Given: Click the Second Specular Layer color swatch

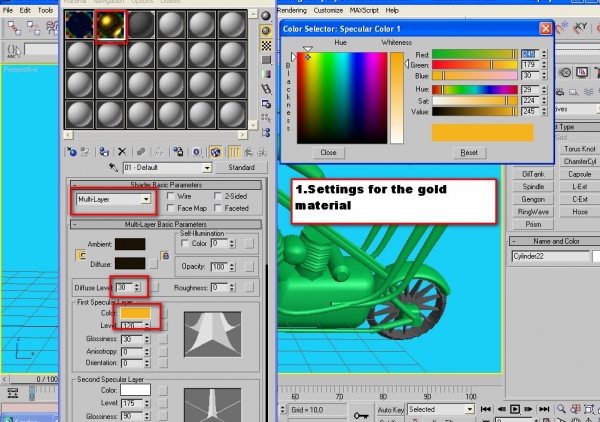Looking at the screenshot, I should click(x=135, y=390).
